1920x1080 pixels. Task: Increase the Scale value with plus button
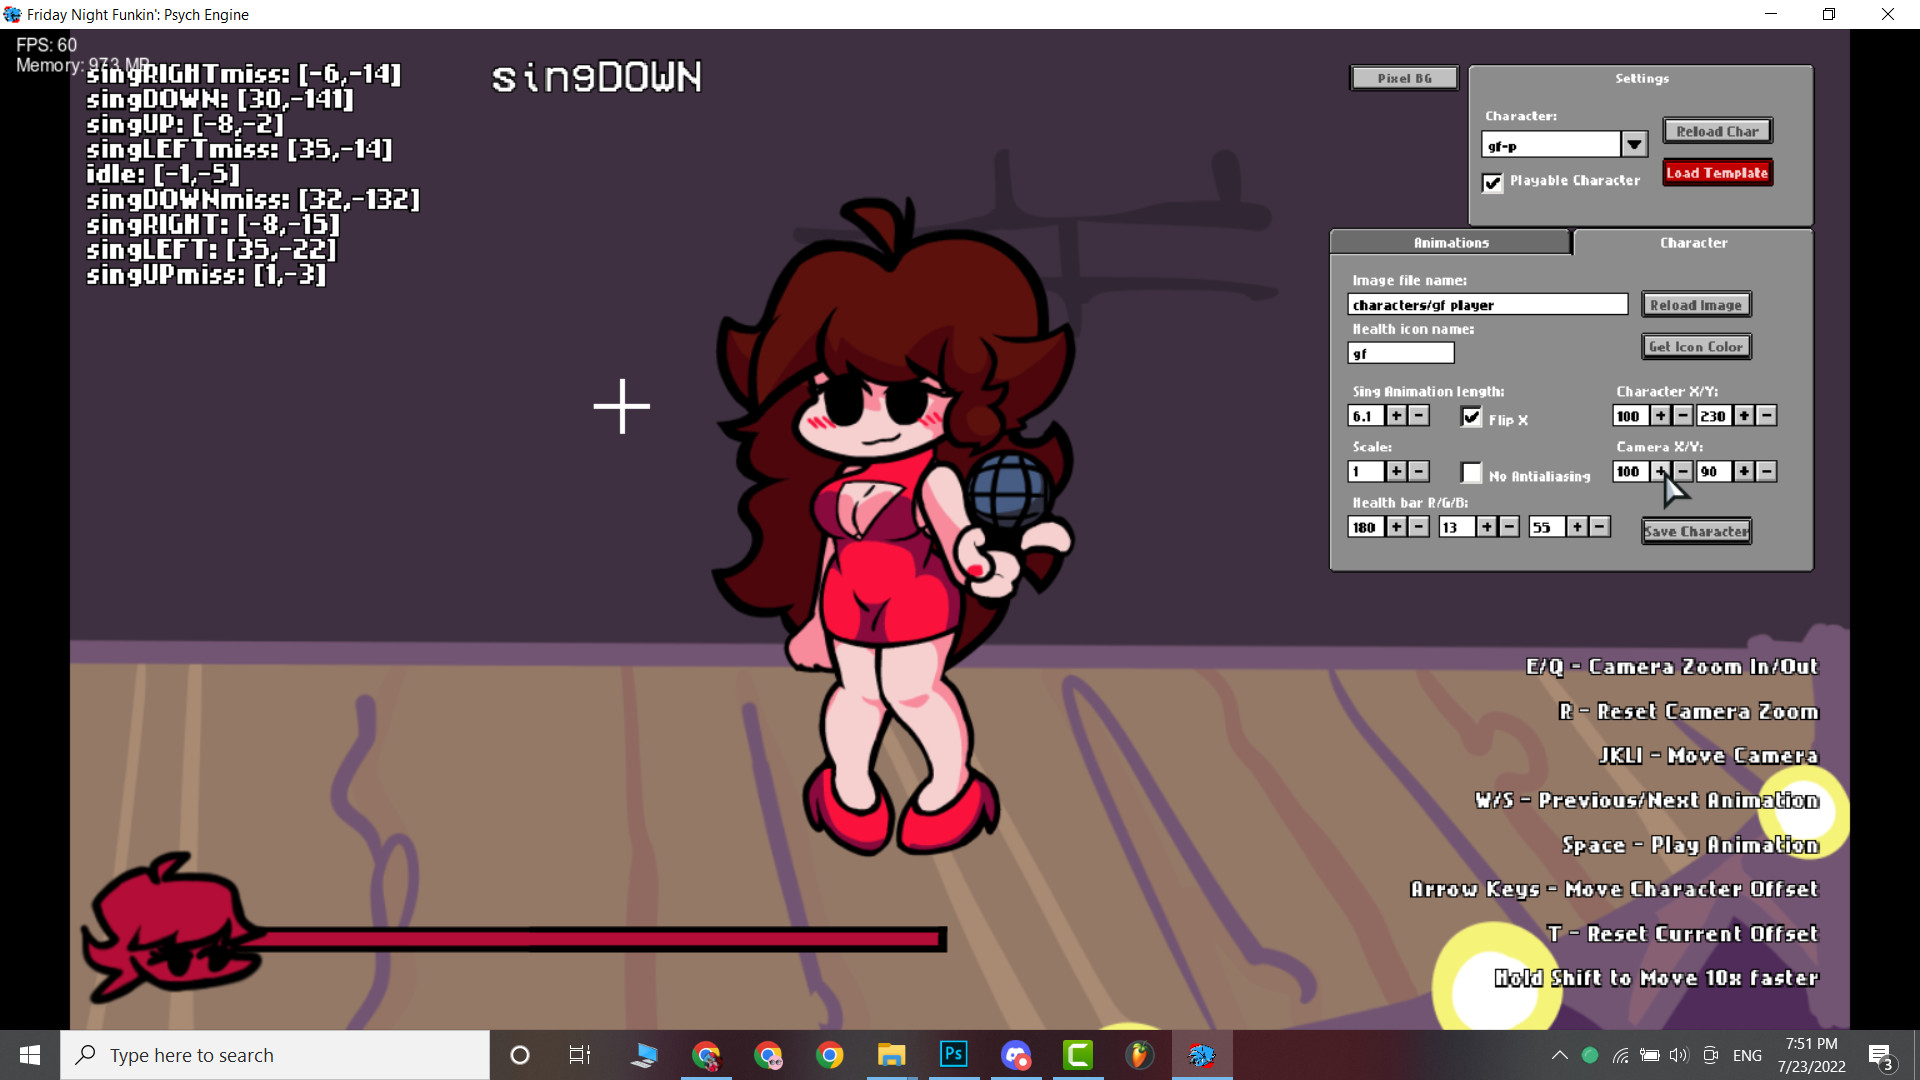click(x=1396, y=471)
